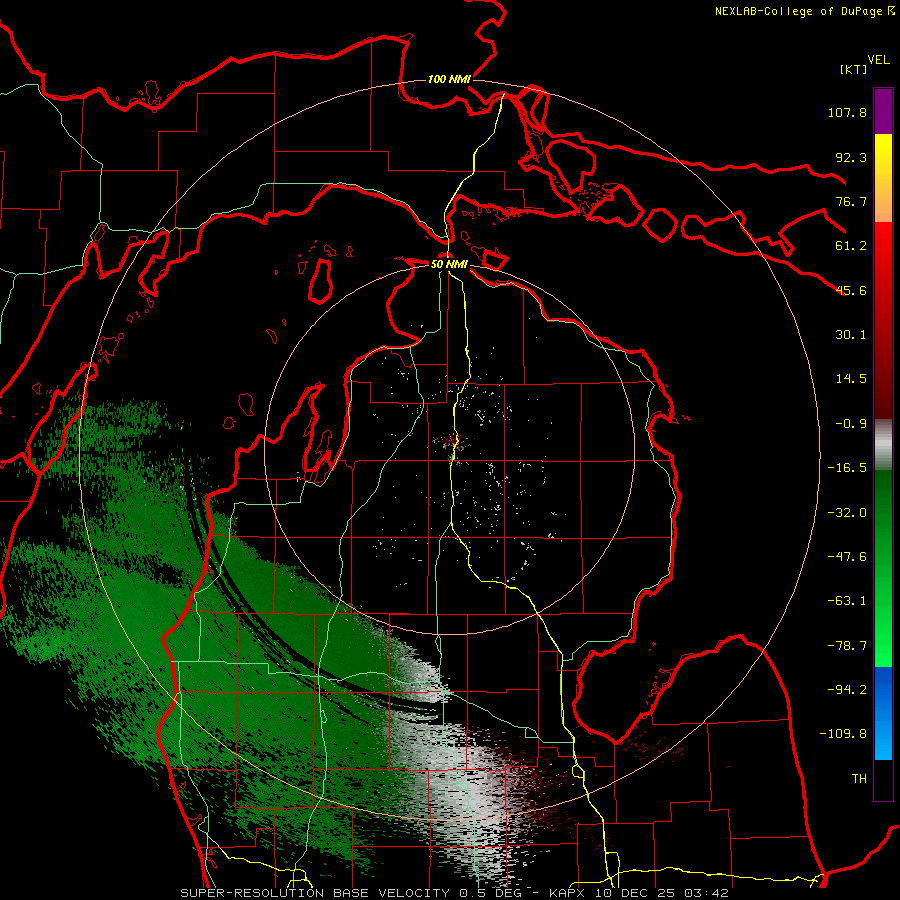Click the Super-Resolution Base Velocity caption
The width and height of the screenshot is (900, 900).
pos(455,893)
